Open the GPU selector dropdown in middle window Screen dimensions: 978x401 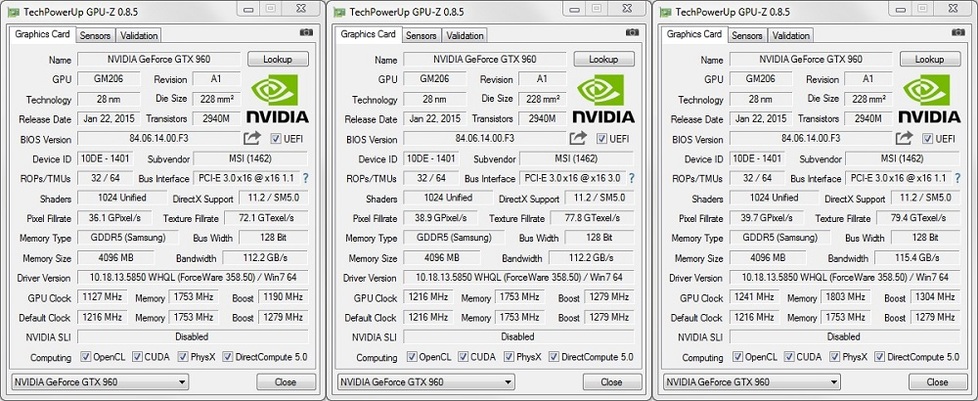pos(426,382)
